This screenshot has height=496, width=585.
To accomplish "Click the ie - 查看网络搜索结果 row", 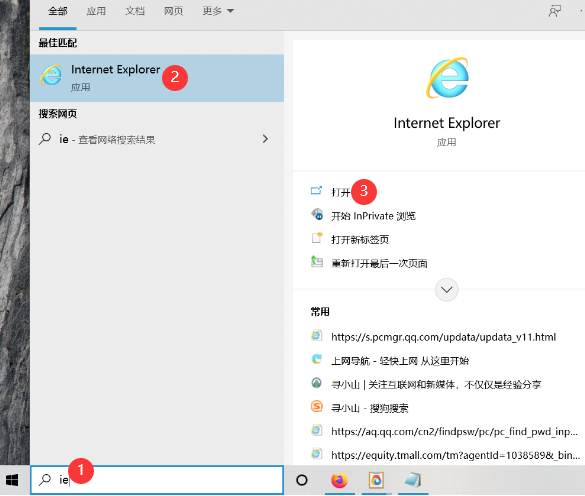I will 157,139.
